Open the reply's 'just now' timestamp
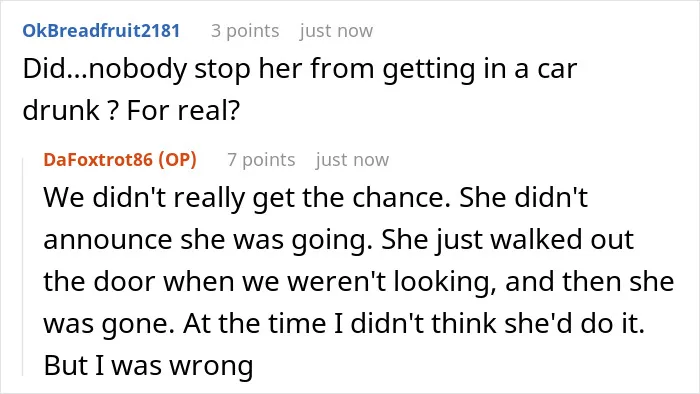Image resolution: width=700 pixels, height=394 pixels. click(x=352, y=159)
